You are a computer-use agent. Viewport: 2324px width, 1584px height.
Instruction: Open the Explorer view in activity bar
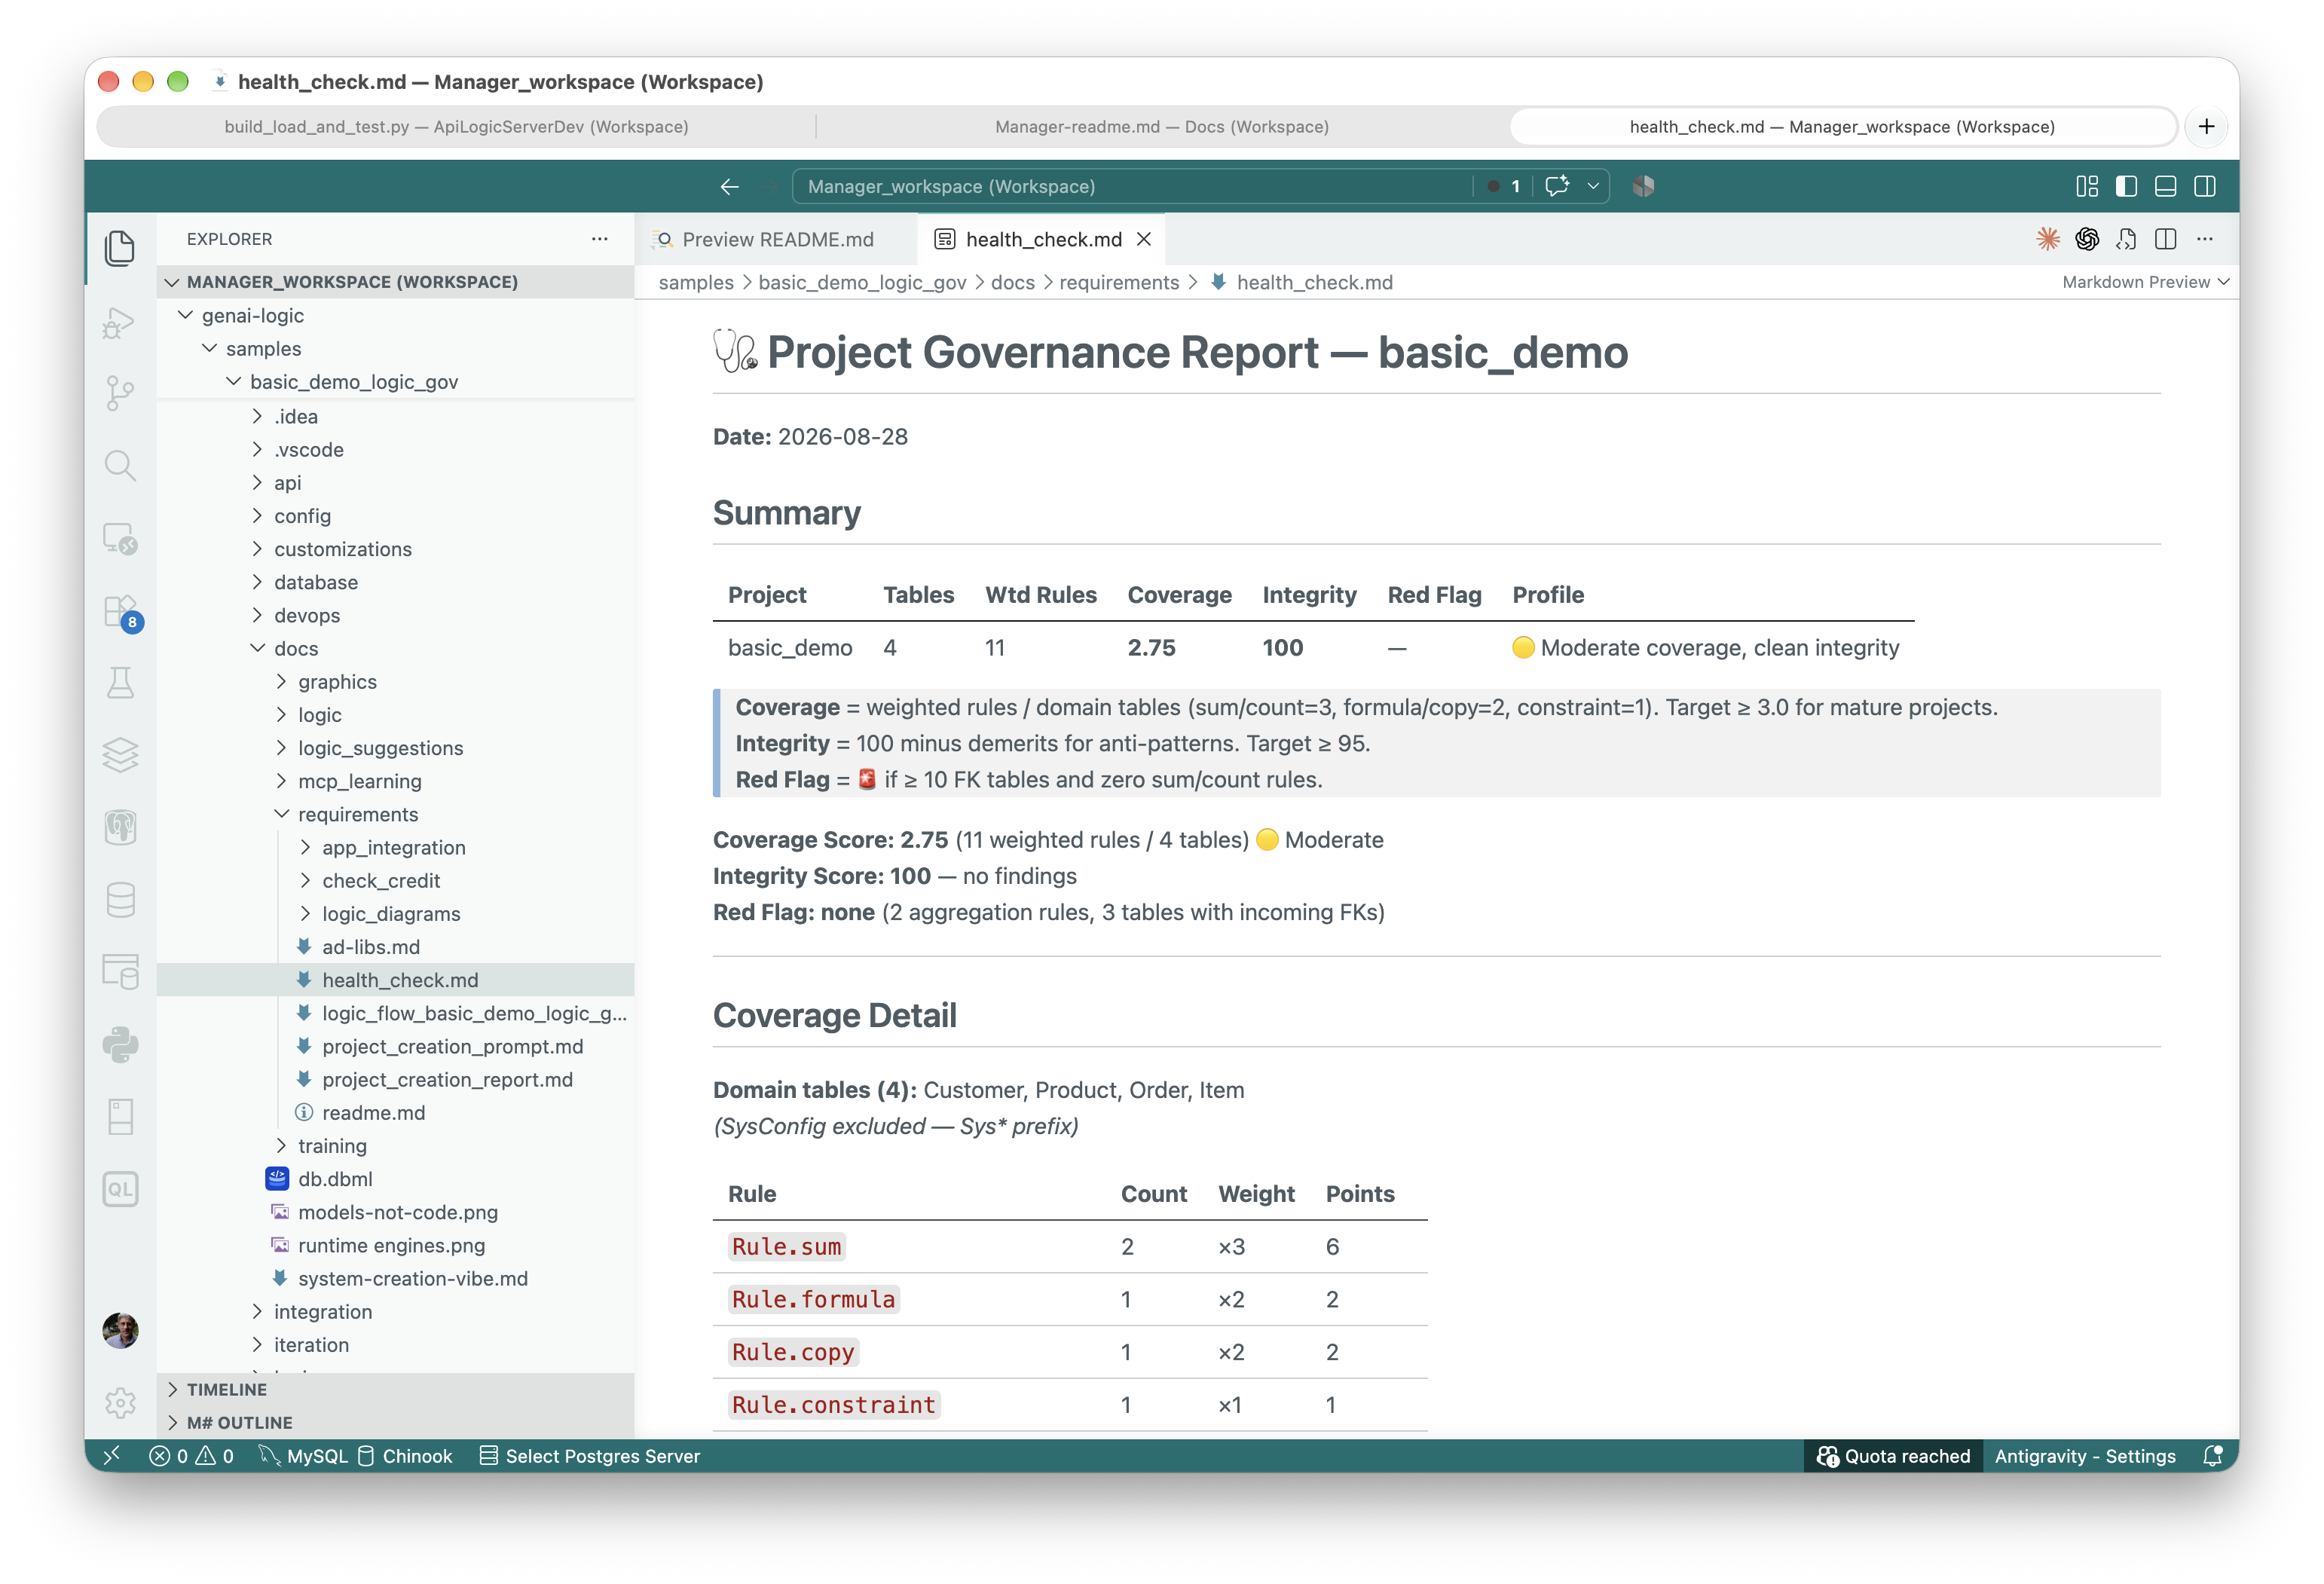tap(120, 248)
